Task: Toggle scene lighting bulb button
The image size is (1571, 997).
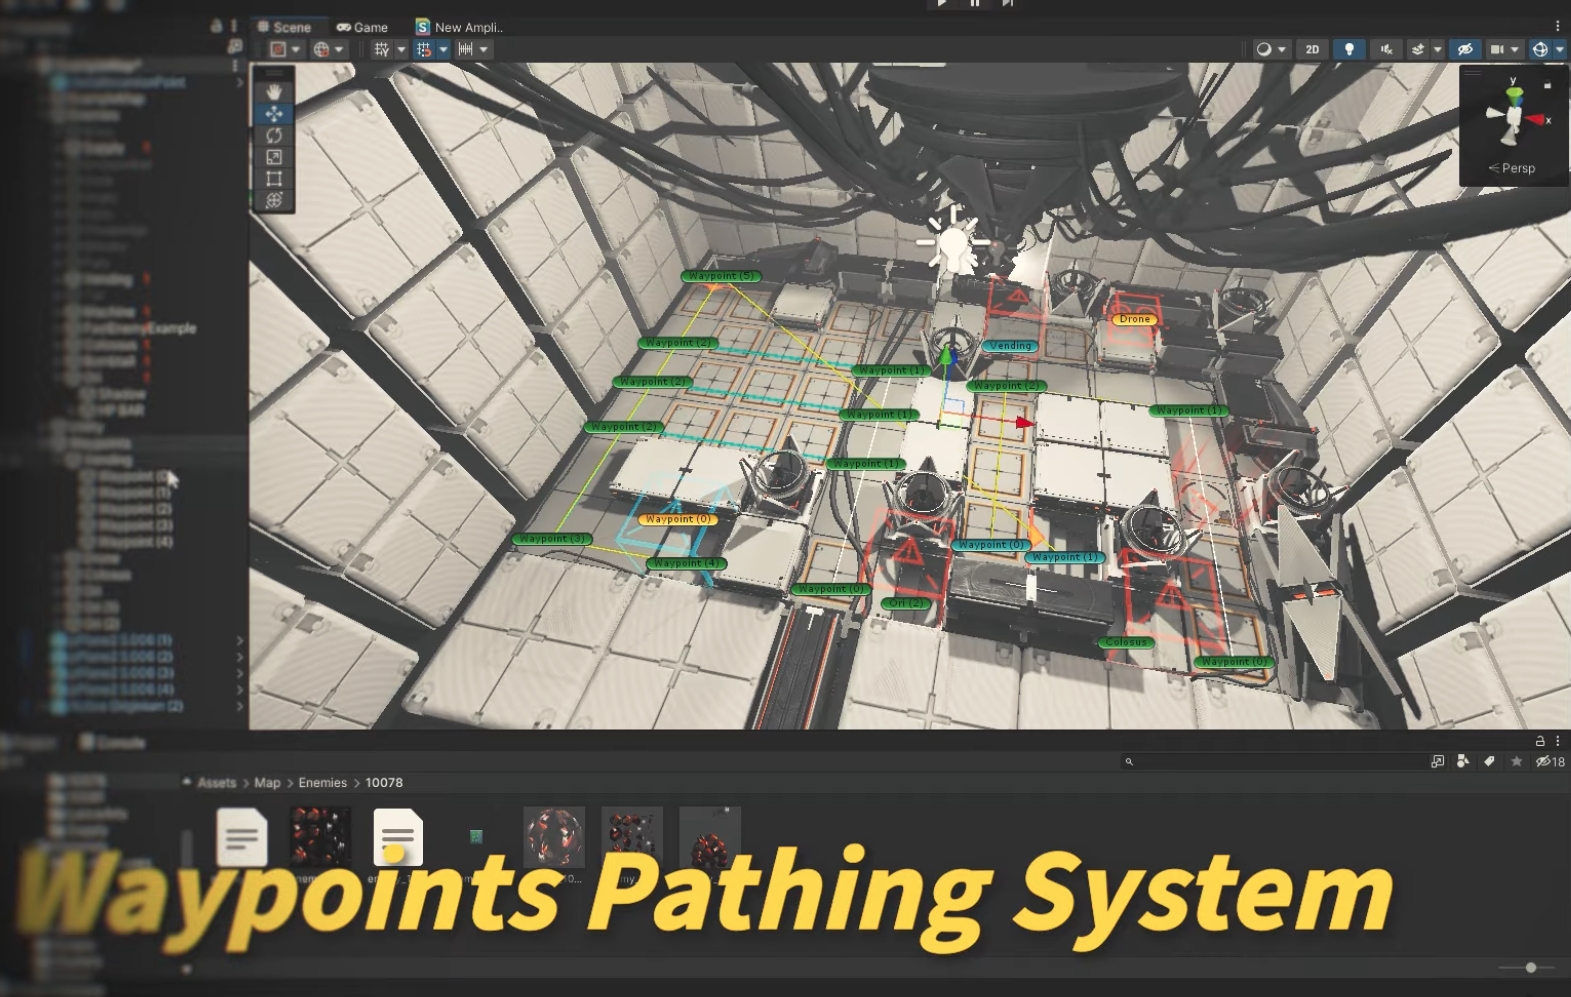Action: point(1349,49)
